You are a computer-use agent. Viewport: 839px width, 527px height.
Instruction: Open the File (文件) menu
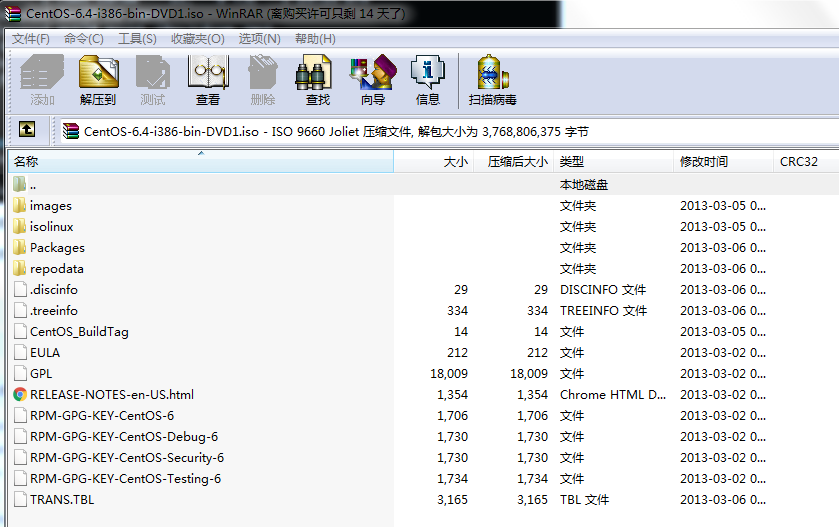point(30,39)
